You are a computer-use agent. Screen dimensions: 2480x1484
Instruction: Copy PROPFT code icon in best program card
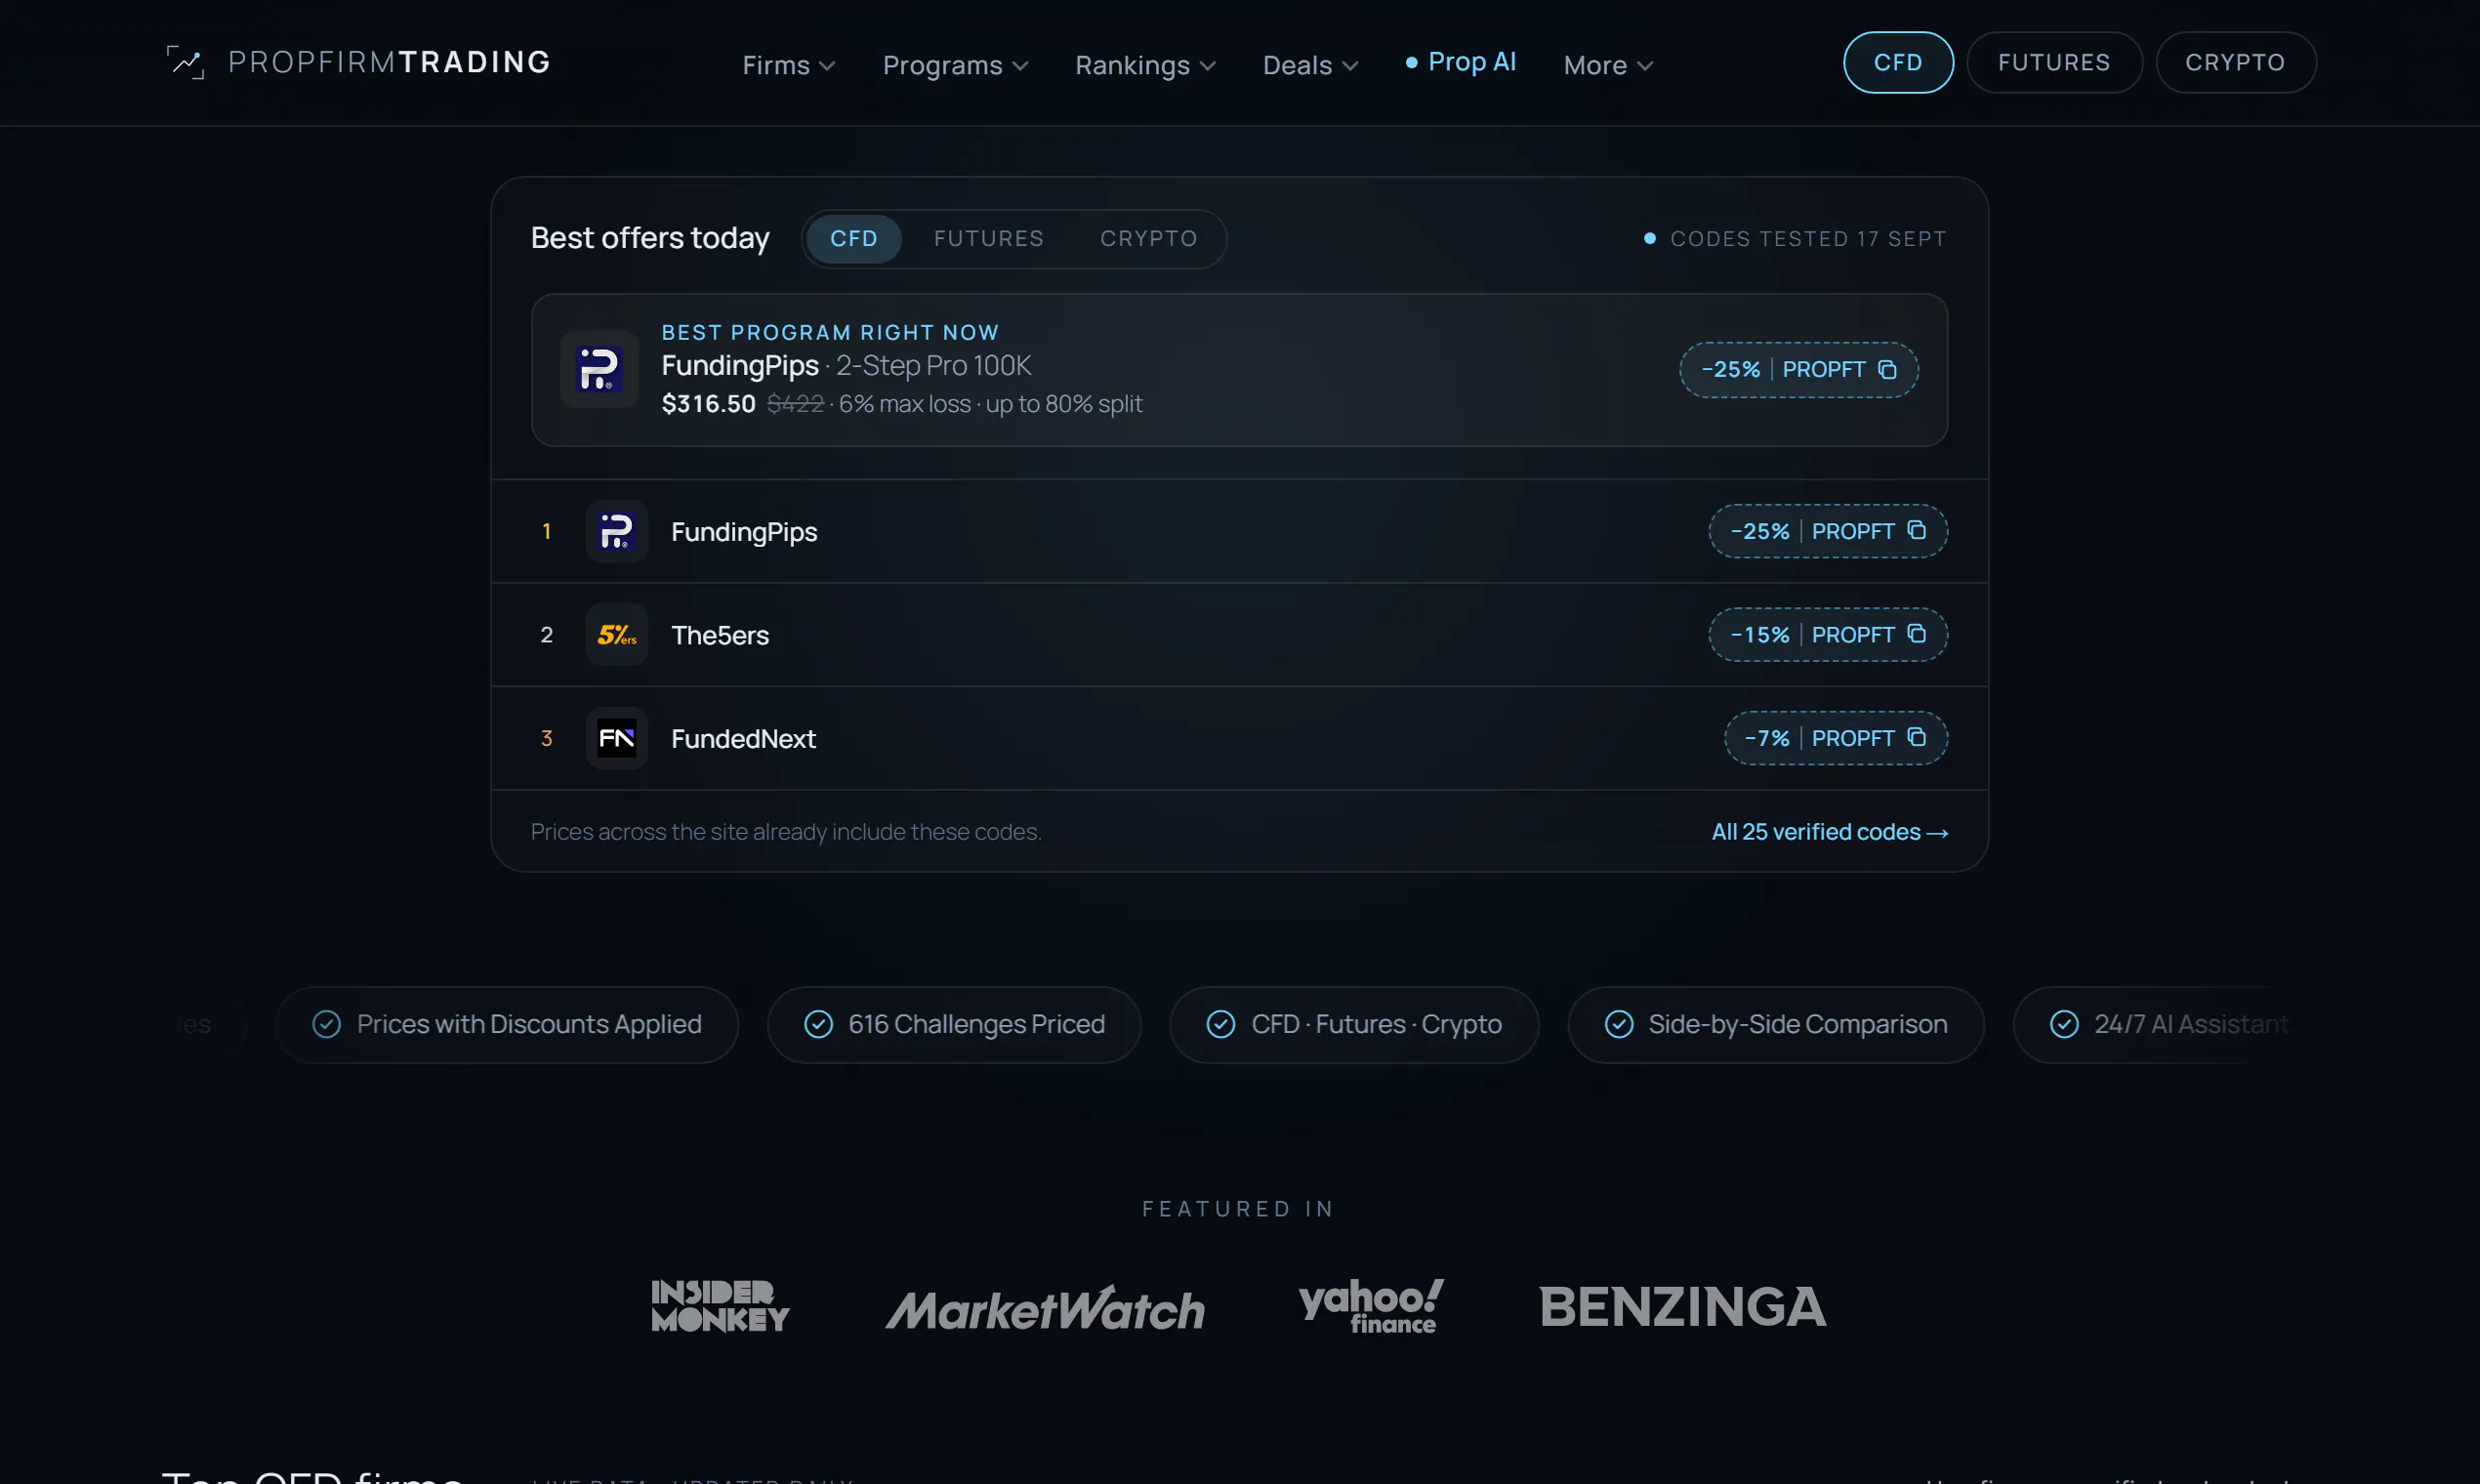1887,370
